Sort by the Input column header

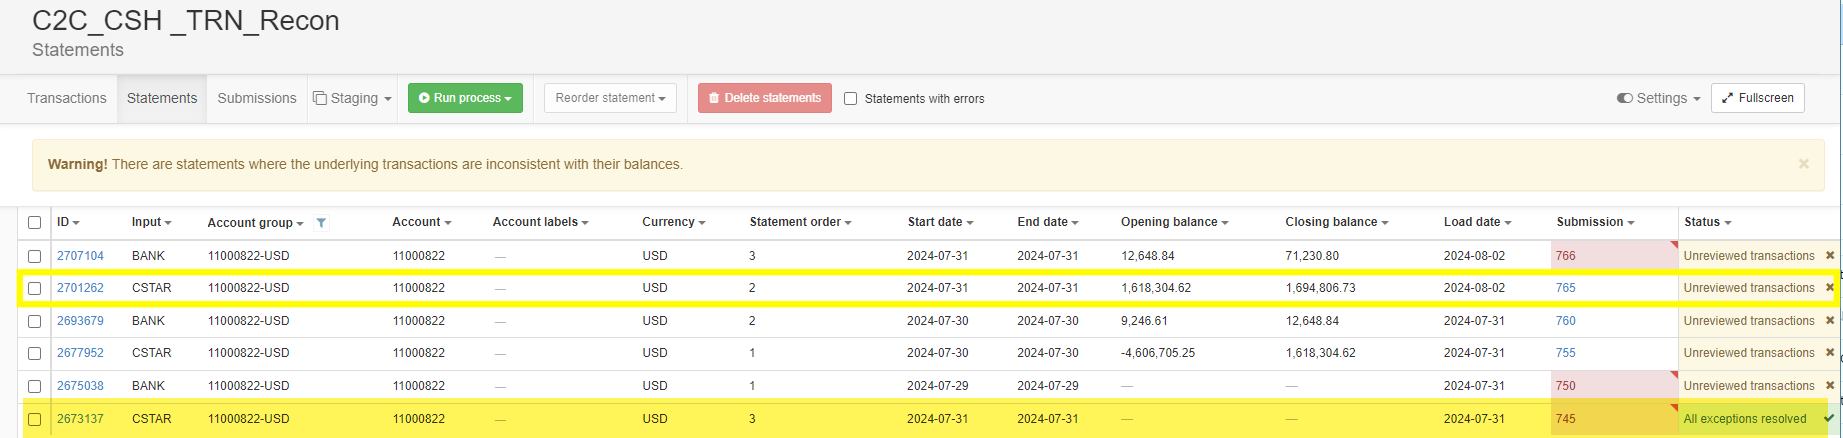click(151, 222)
